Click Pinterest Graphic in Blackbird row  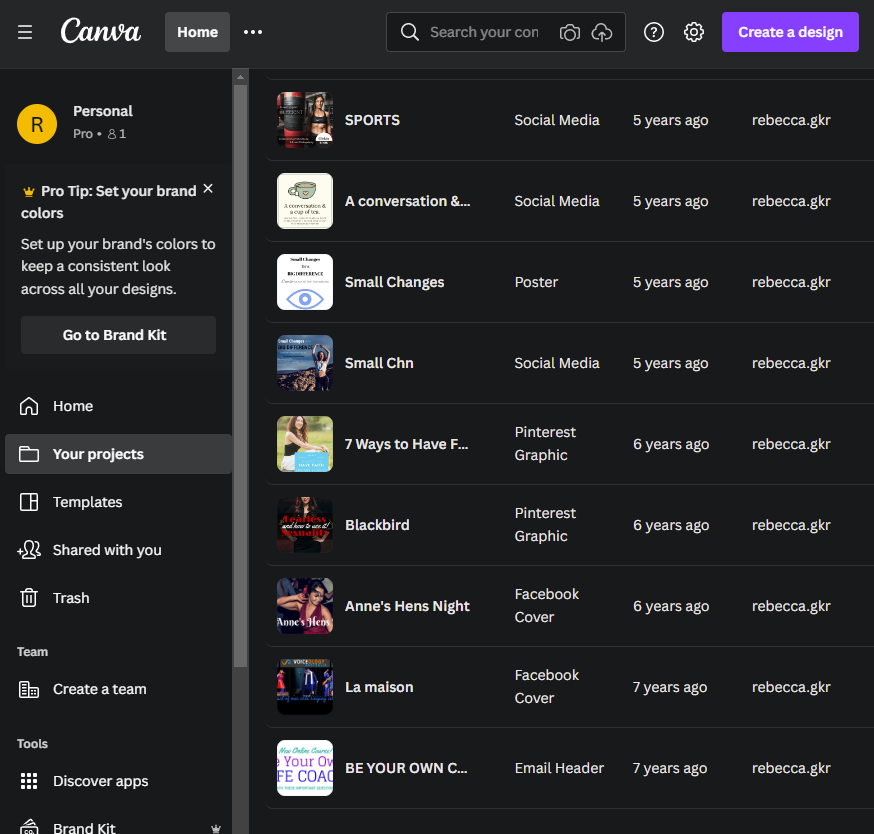[x=545, y=525]
